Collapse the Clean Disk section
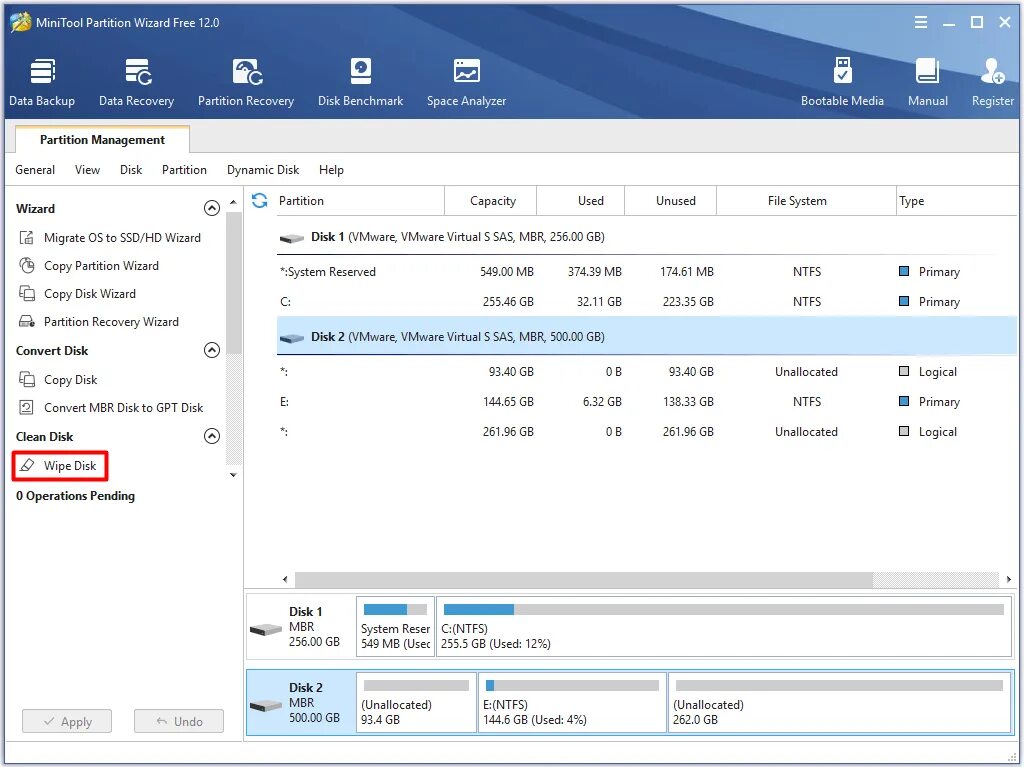Screen dimensions: 1024x767 212,436
